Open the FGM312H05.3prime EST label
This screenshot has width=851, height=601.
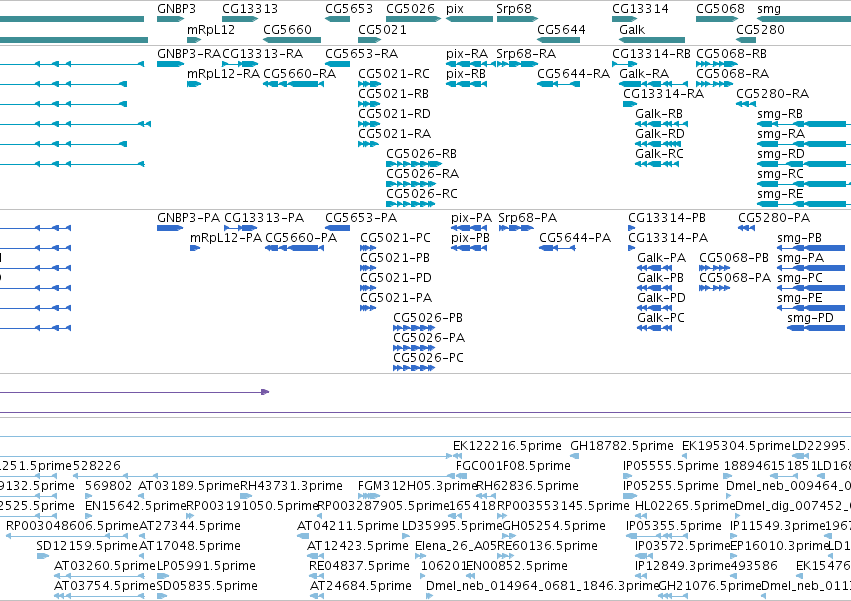[417, 486]
